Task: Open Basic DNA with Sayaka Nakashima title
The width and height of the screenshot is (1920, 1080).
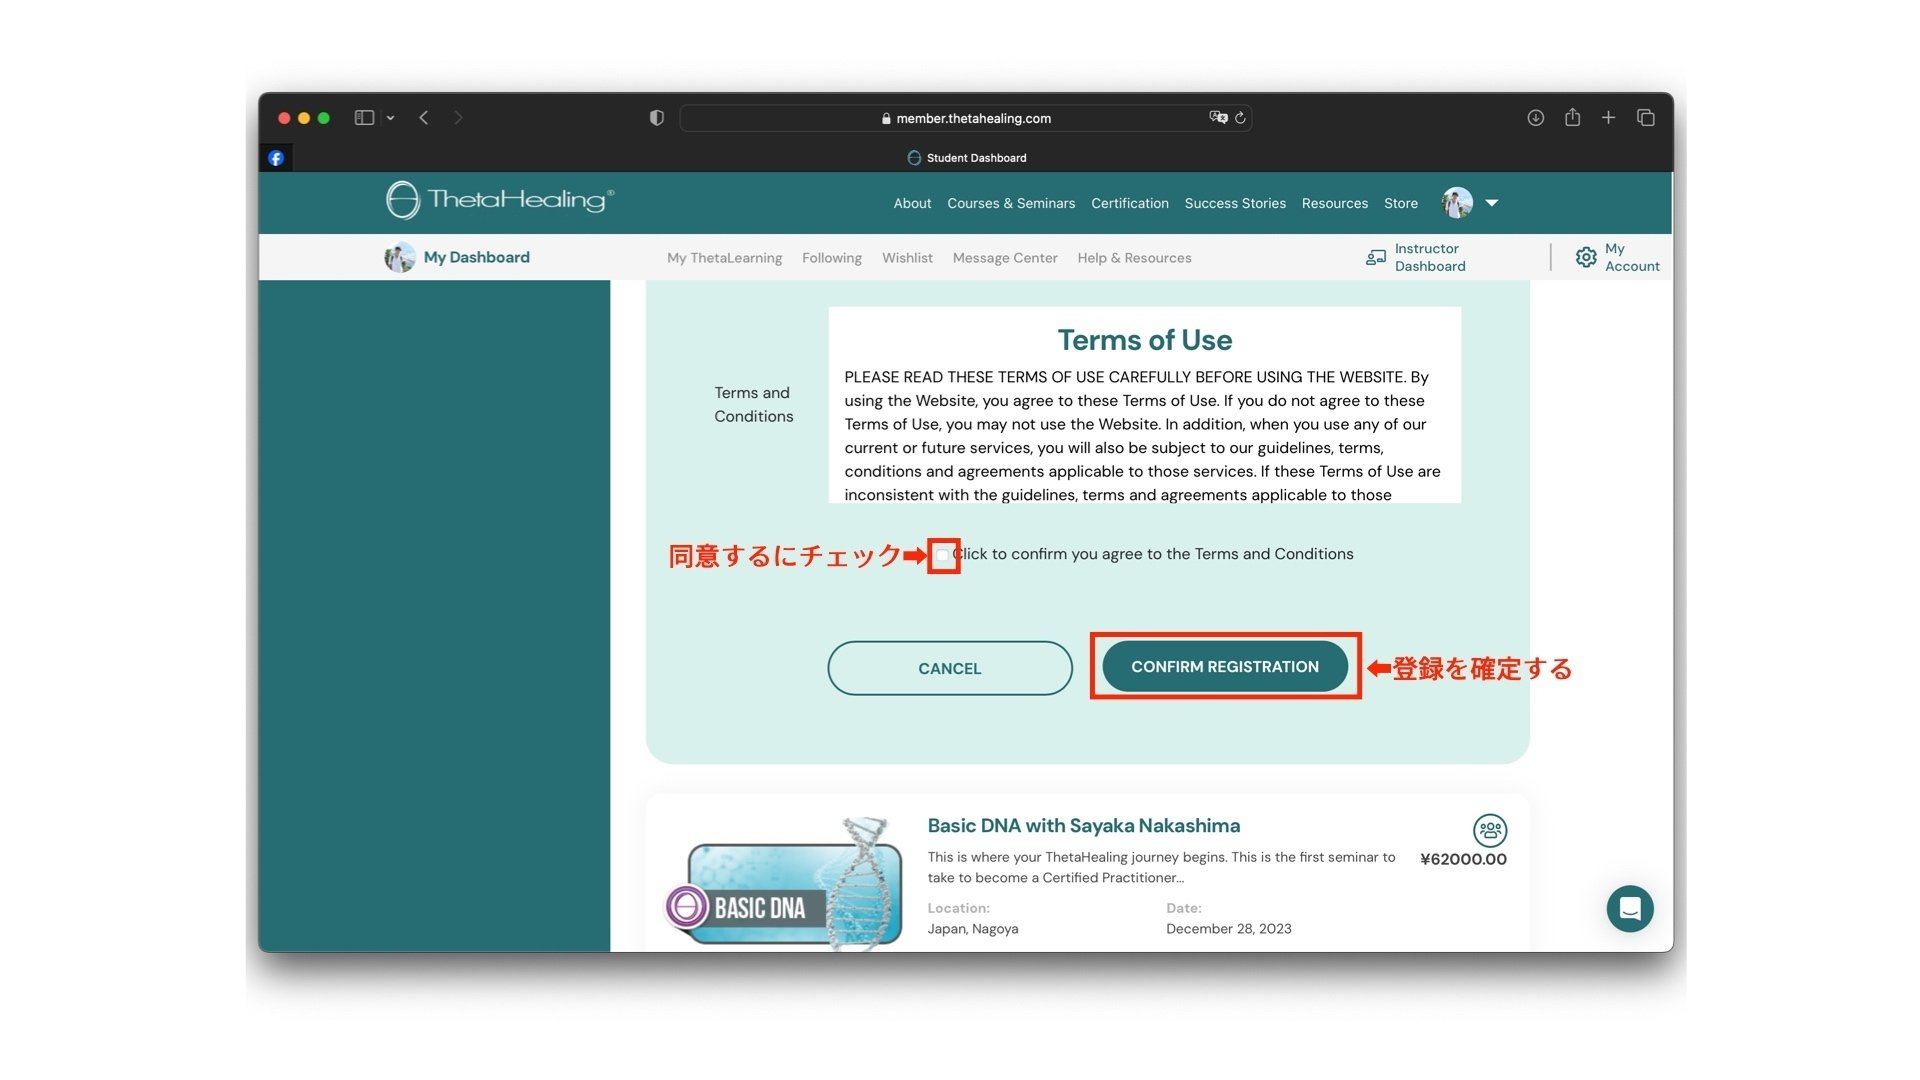Action: 1084,826
